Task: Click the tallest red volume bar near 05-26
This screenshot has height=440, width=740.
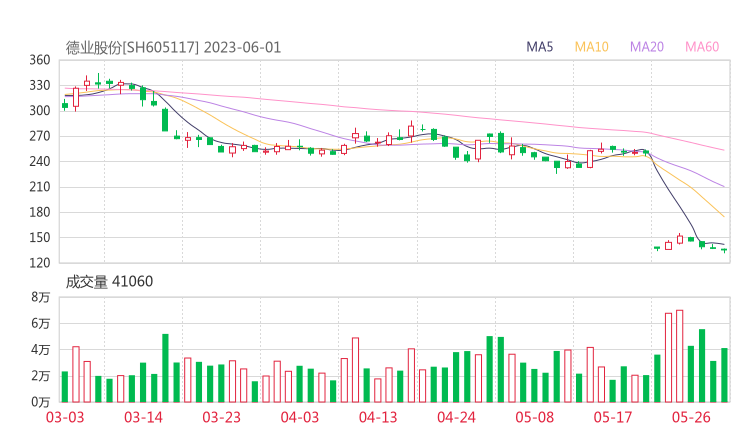Action: [680, 356]
